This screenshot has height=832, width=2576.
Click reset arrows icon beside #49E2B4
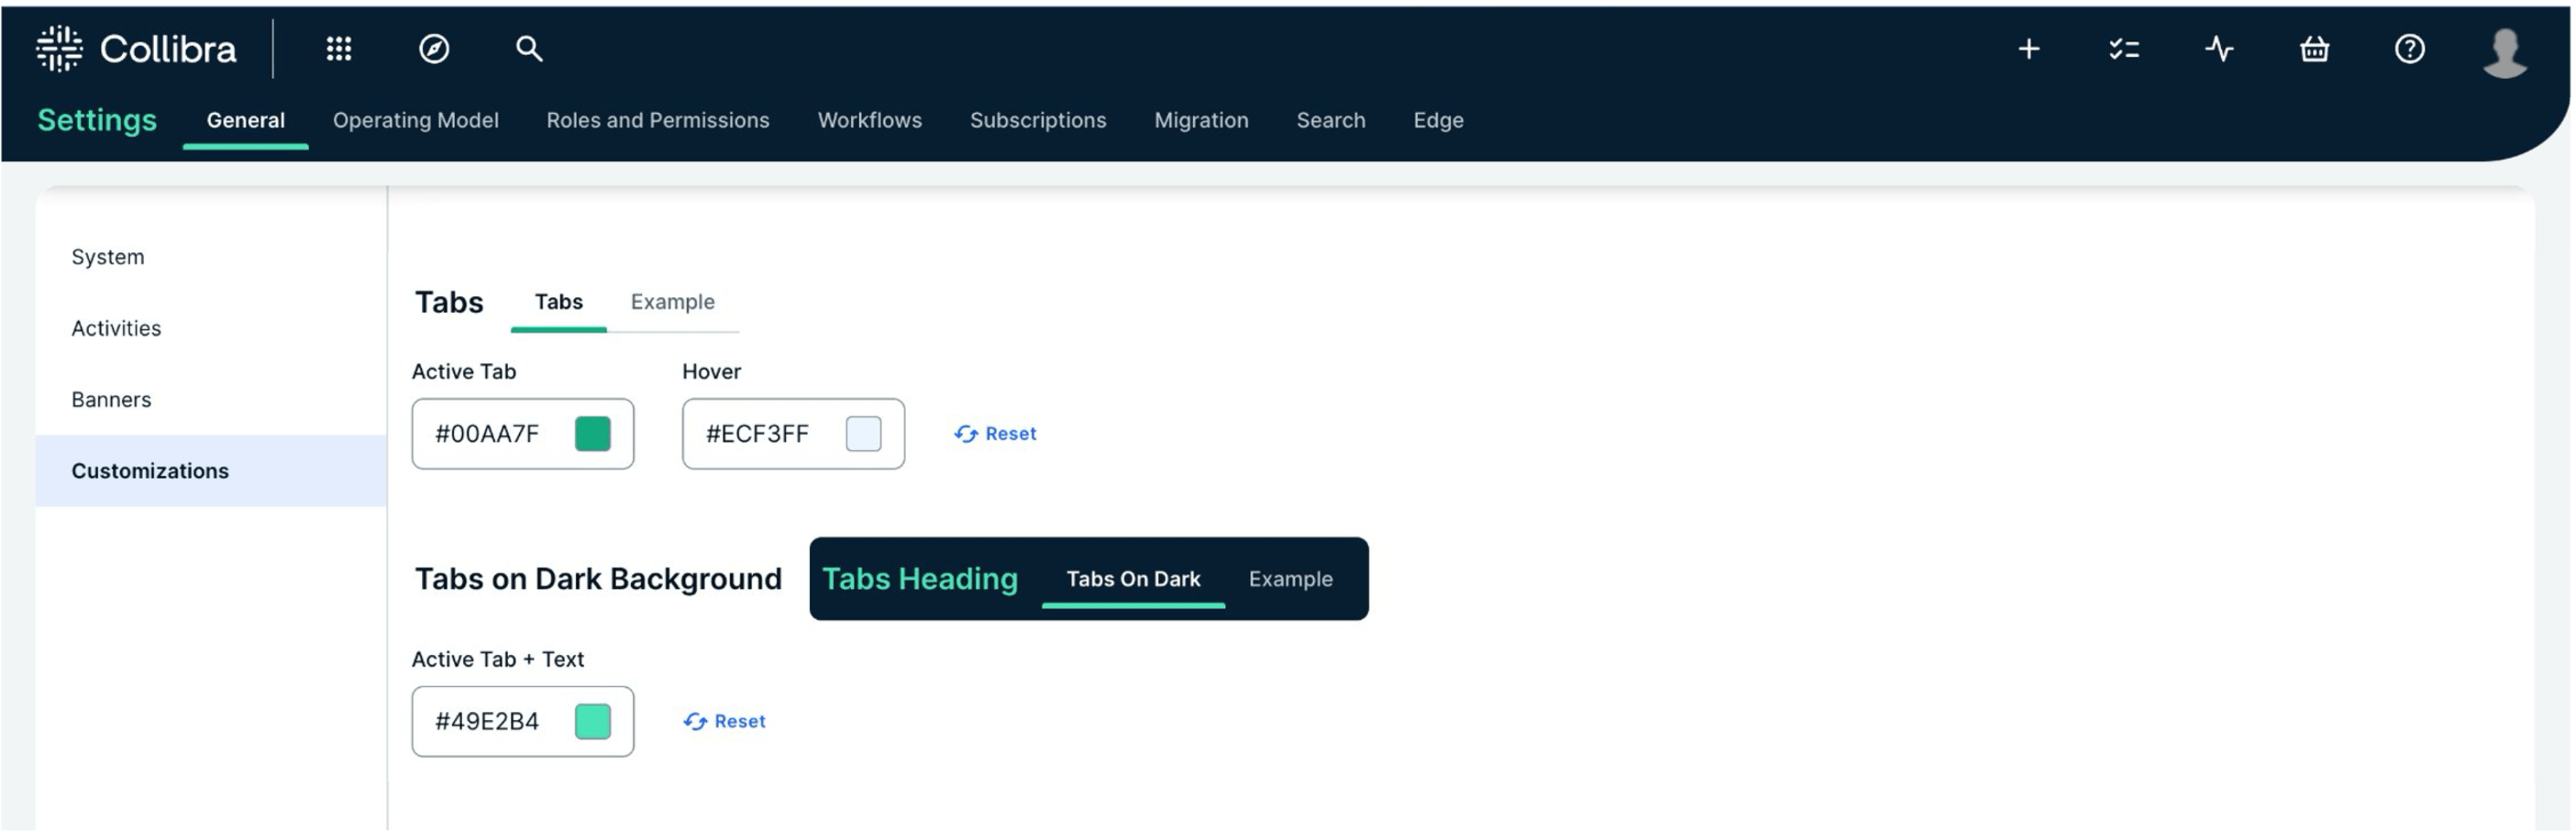pos(695,722)
